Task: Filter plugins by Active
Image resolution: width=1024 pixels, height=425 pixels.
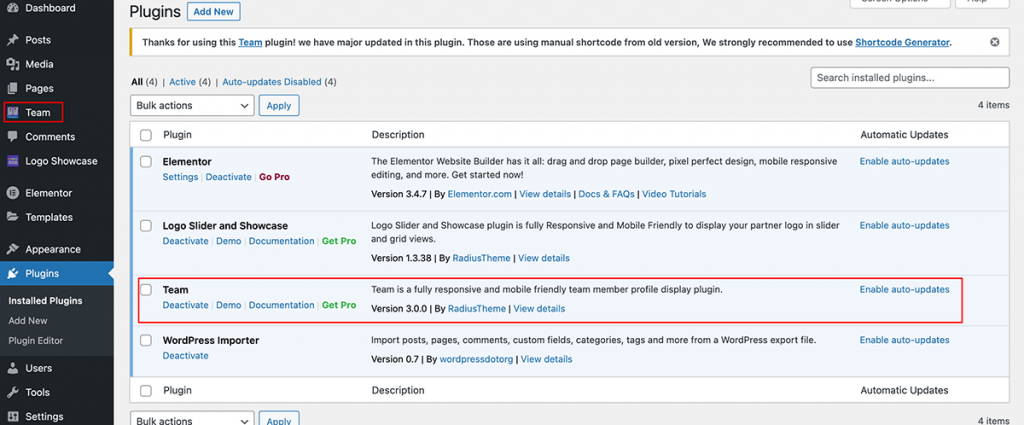Action: [x=182, y=82]
